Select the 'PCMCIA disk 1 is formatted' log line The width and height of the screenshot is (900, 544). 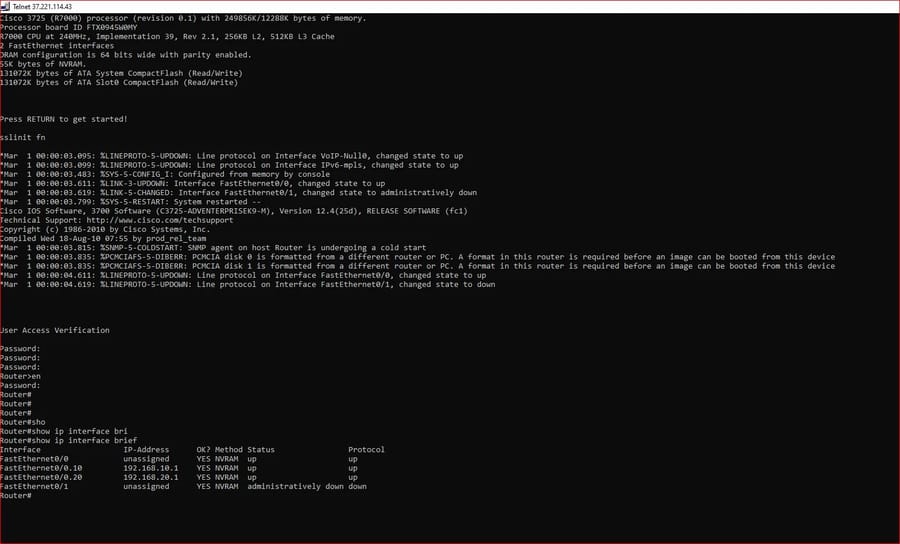(417, 266)
